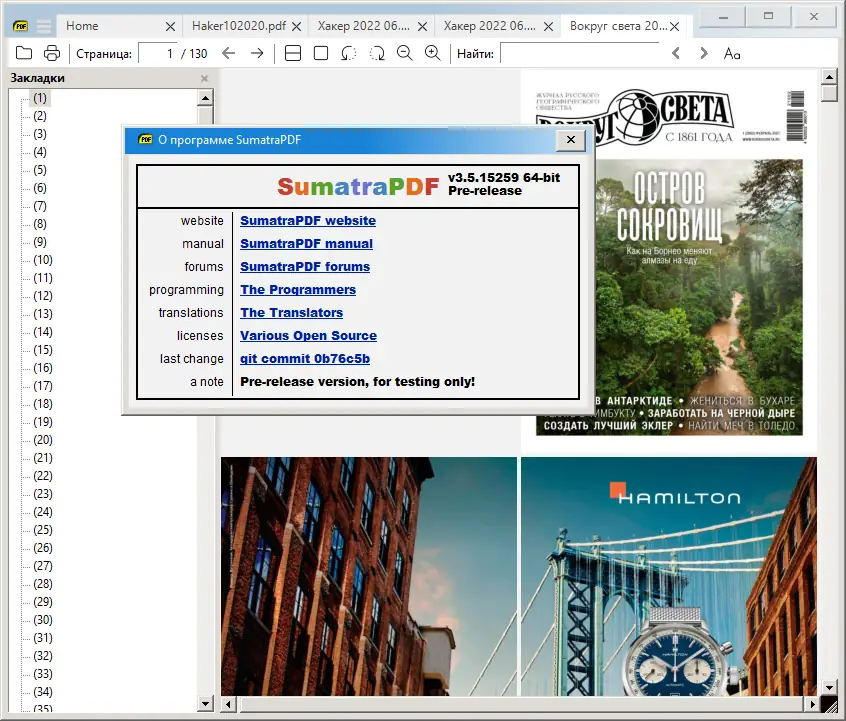Select bookmark (10) in the tree
Viewport: 846px width, 721px height.
click(x=43, y=260)
